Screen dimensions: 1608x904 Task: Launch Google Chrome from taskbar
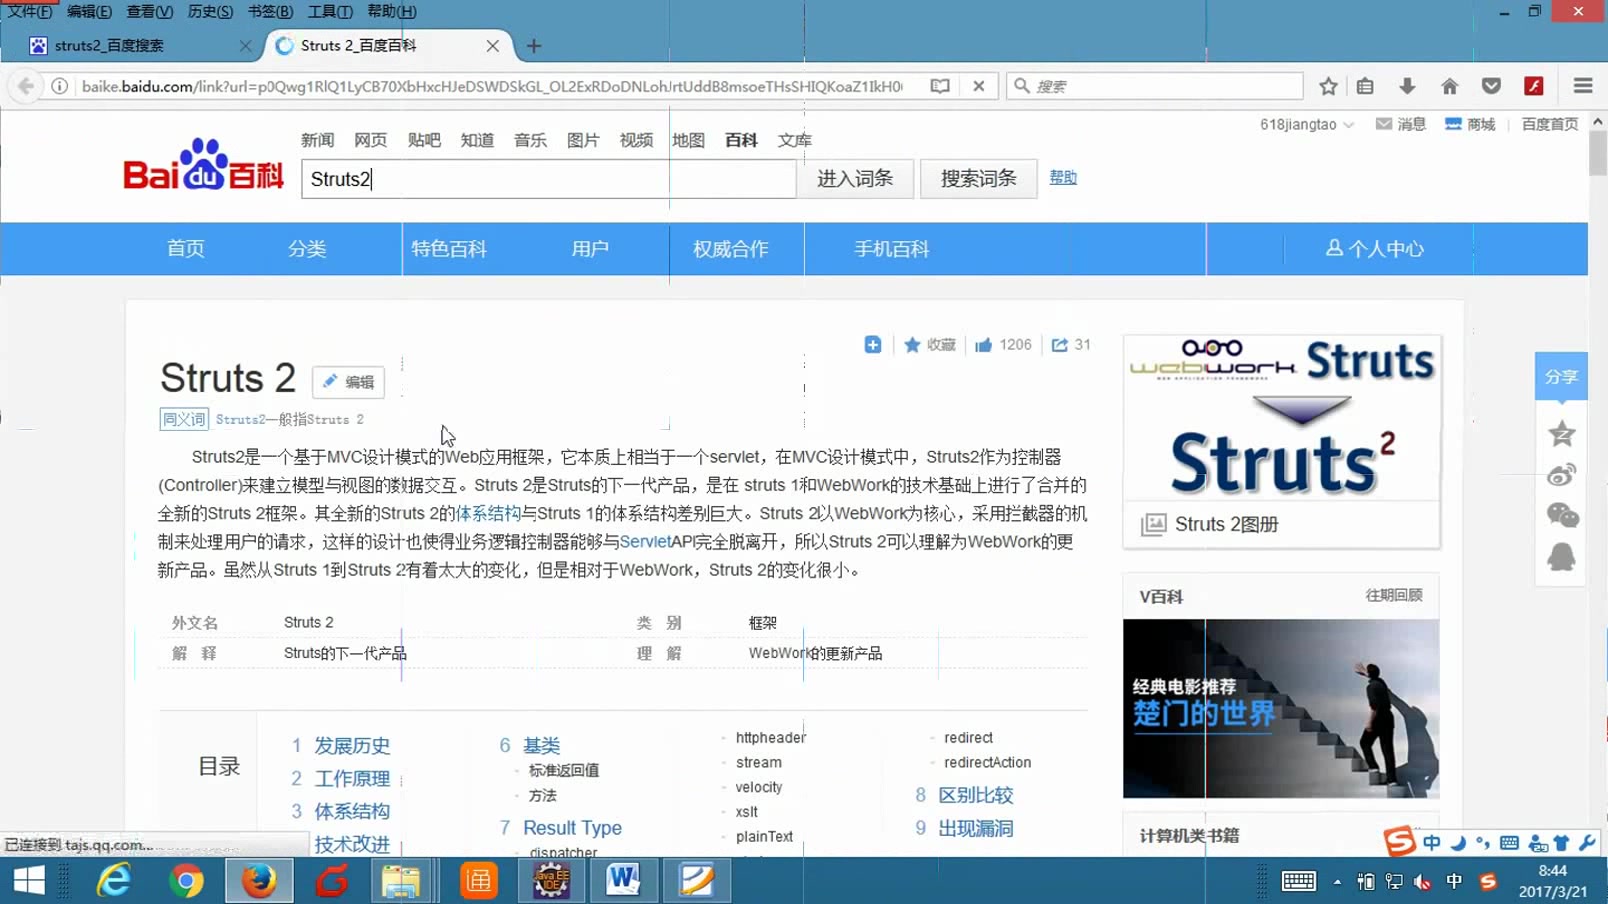(x=186, y=881)
